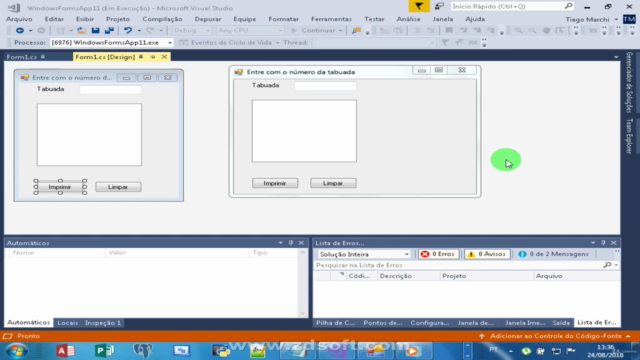Toggle auto-hide pin on Automáticos panel
This screenshot has width=640, height=360.
click(x=291, y=243)
